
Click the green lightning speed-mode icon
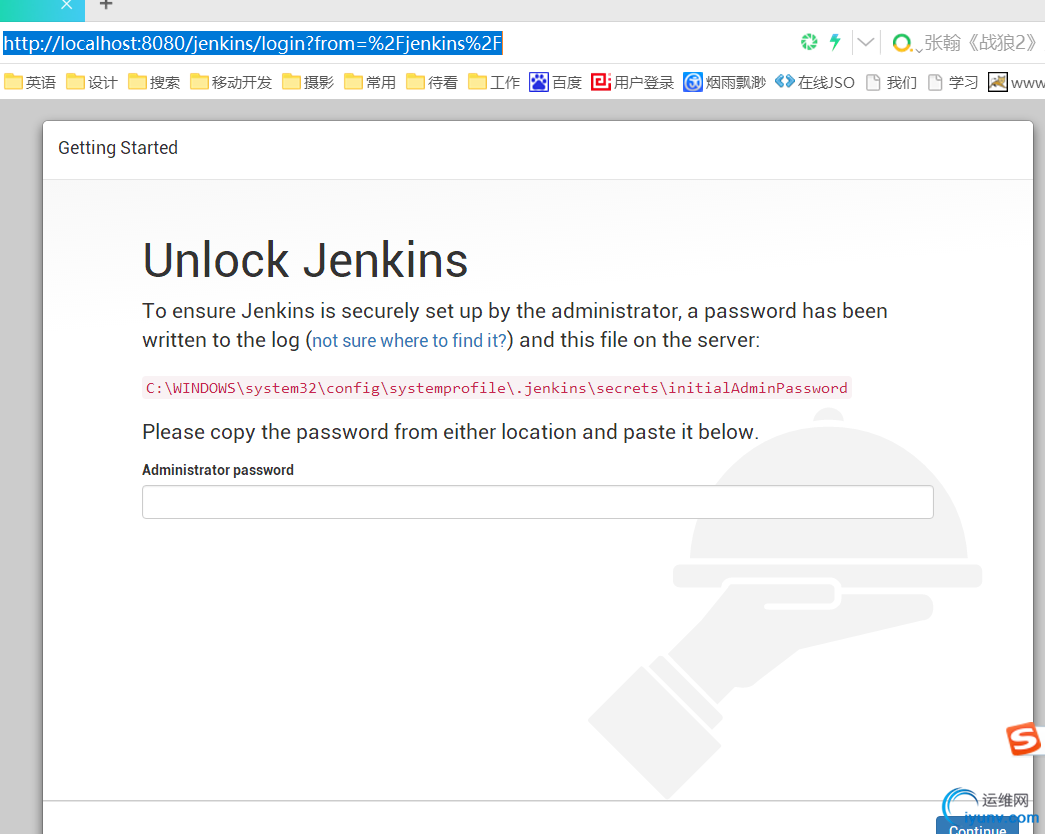point(834,43)
